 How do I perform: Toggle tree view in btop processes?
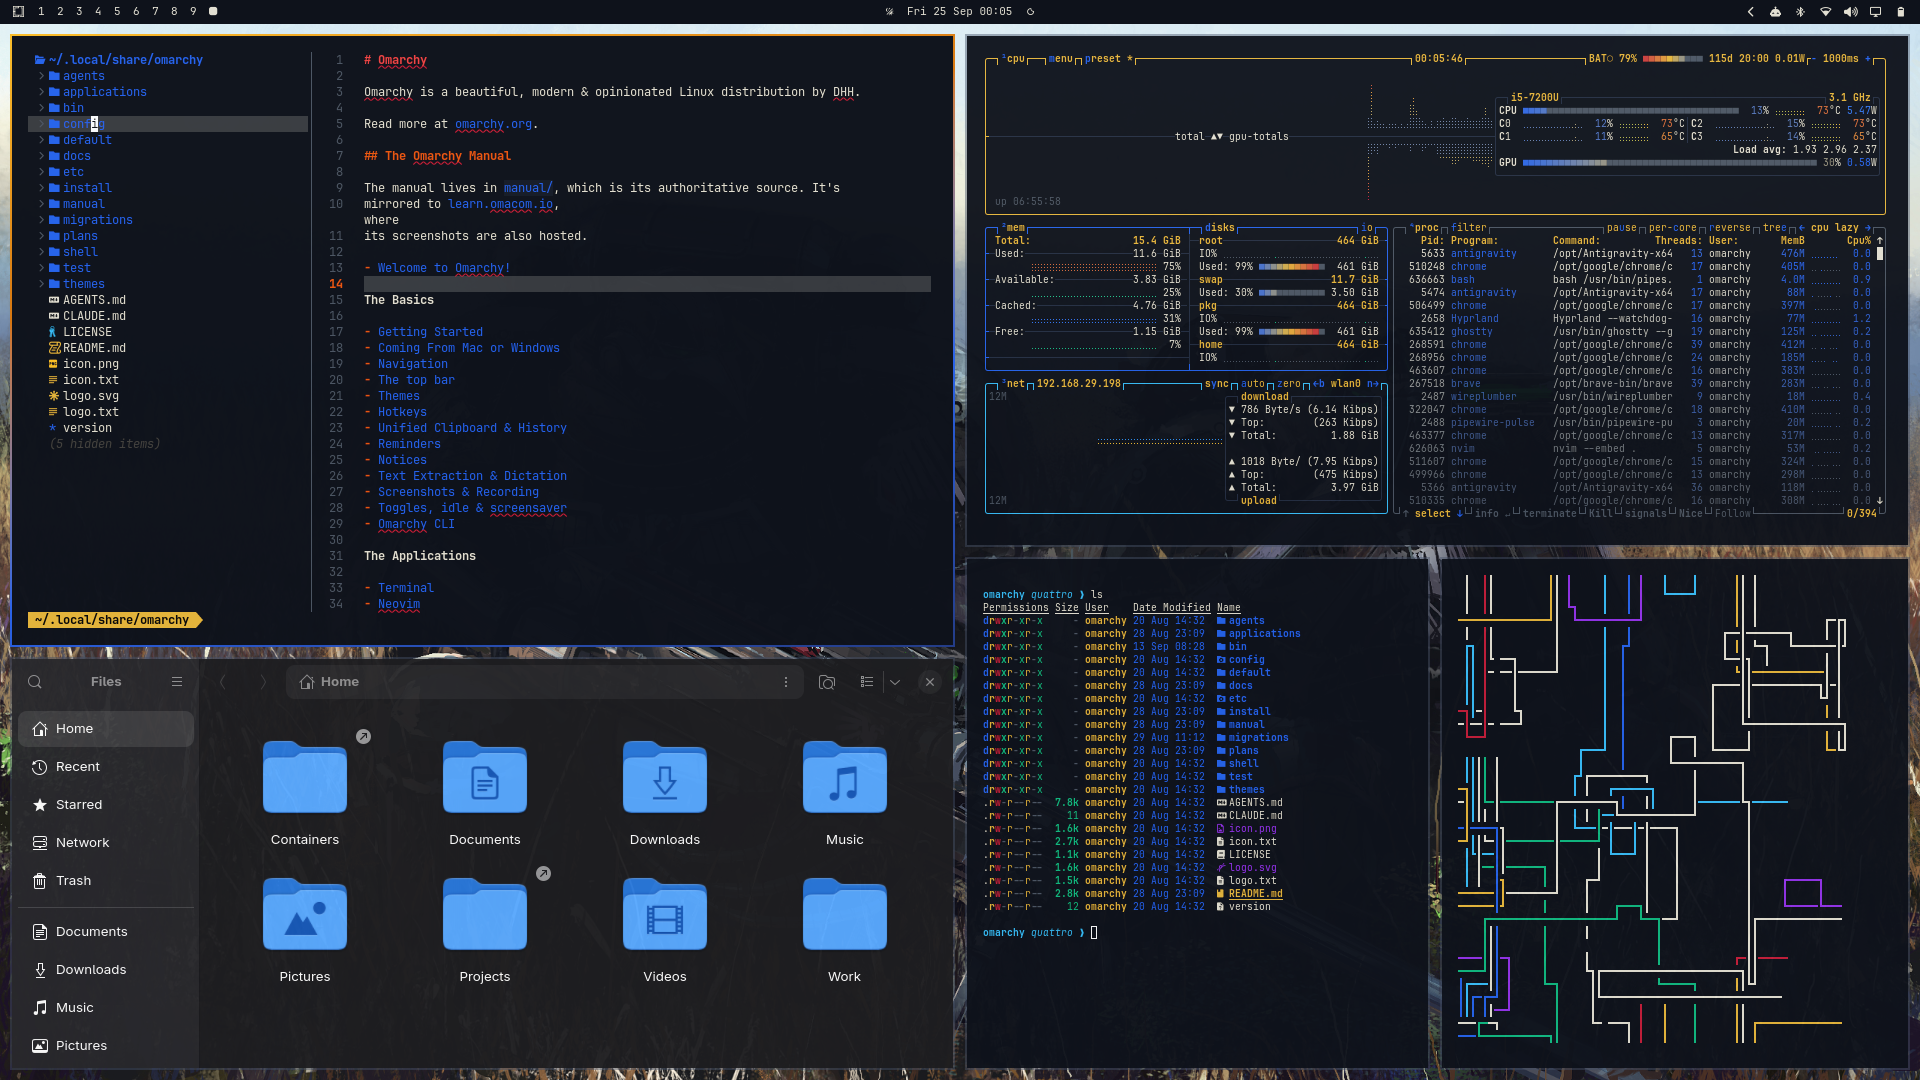(1774, 228)
